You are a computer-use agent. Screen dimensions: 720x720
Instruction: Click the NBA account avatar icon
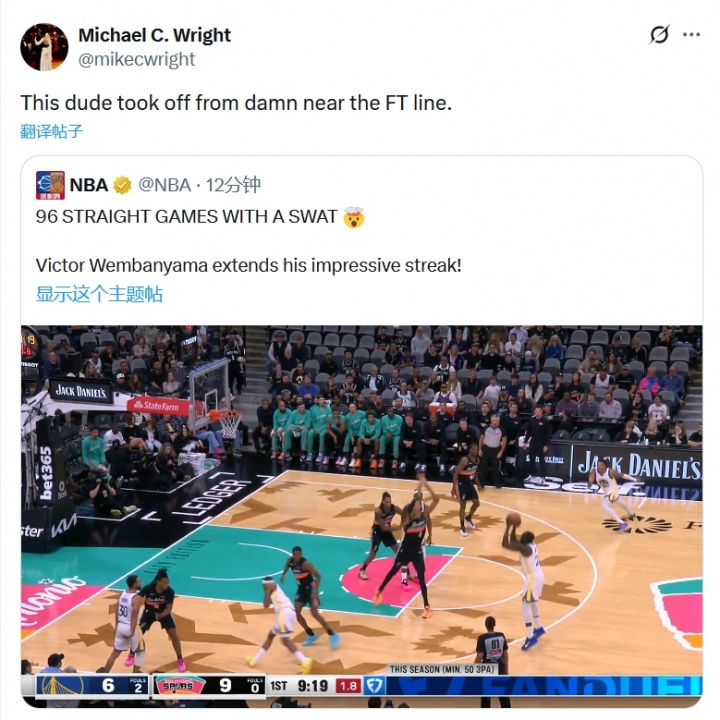(x=50, y=185)
